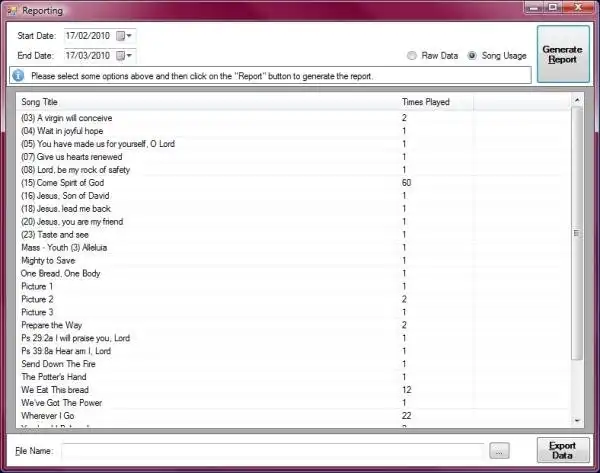600x473 pixels.
Task: Click the Reporting window title icon
Action: pyautogui.click(x=12, y=10)
